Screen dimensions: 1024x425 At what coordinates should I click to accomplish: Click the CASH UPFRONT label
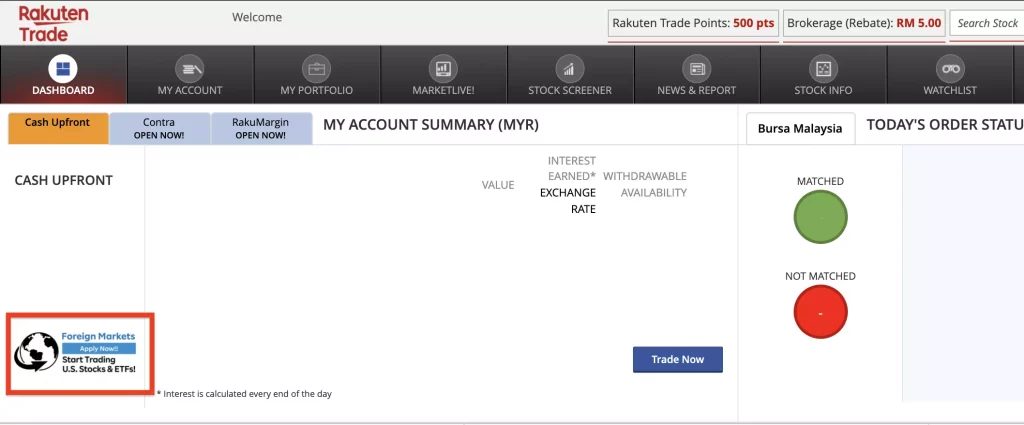point(63,180)
